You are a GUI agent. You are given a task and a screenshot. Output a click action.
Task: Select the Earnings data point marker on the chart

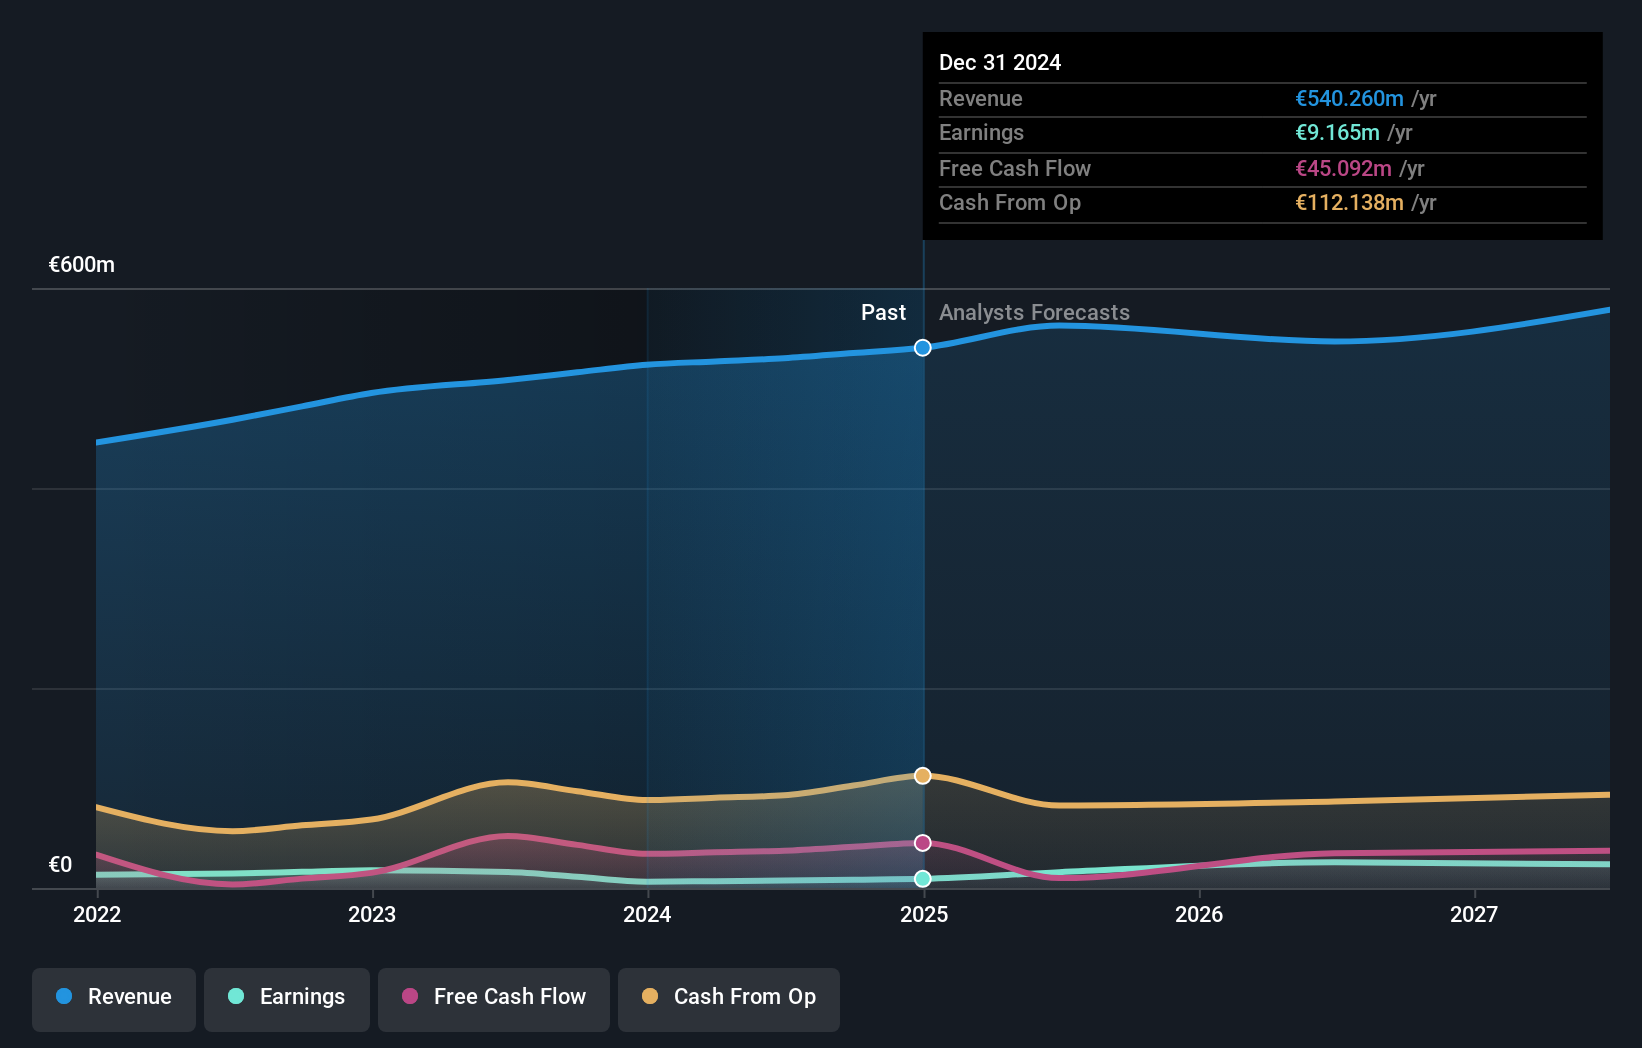tap(922, 879)
